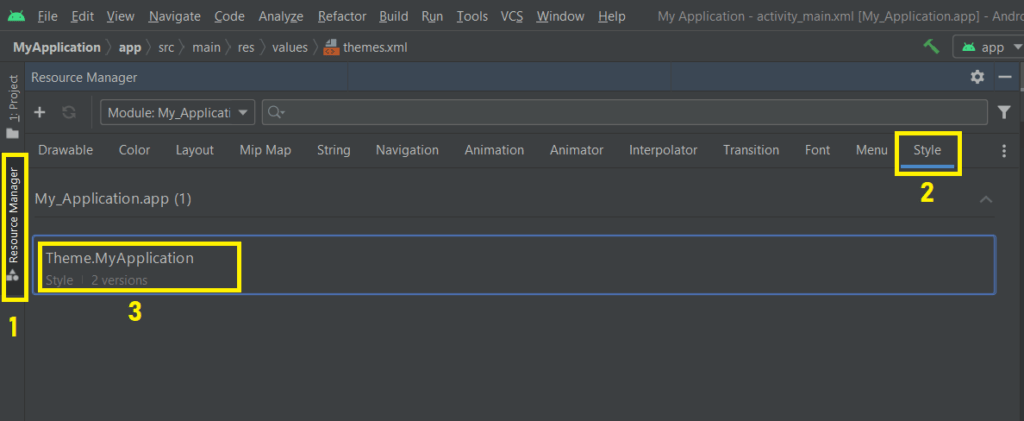Open the Build menu
Screen dimensions: 1024x421
pos(393,16)
